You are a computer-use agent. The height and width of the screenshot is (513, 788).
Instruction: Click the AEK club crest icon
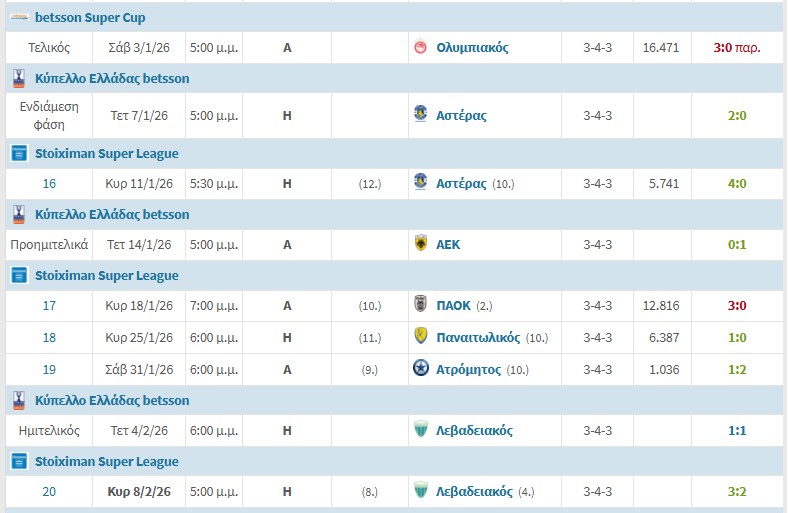[x=421, y=244]
